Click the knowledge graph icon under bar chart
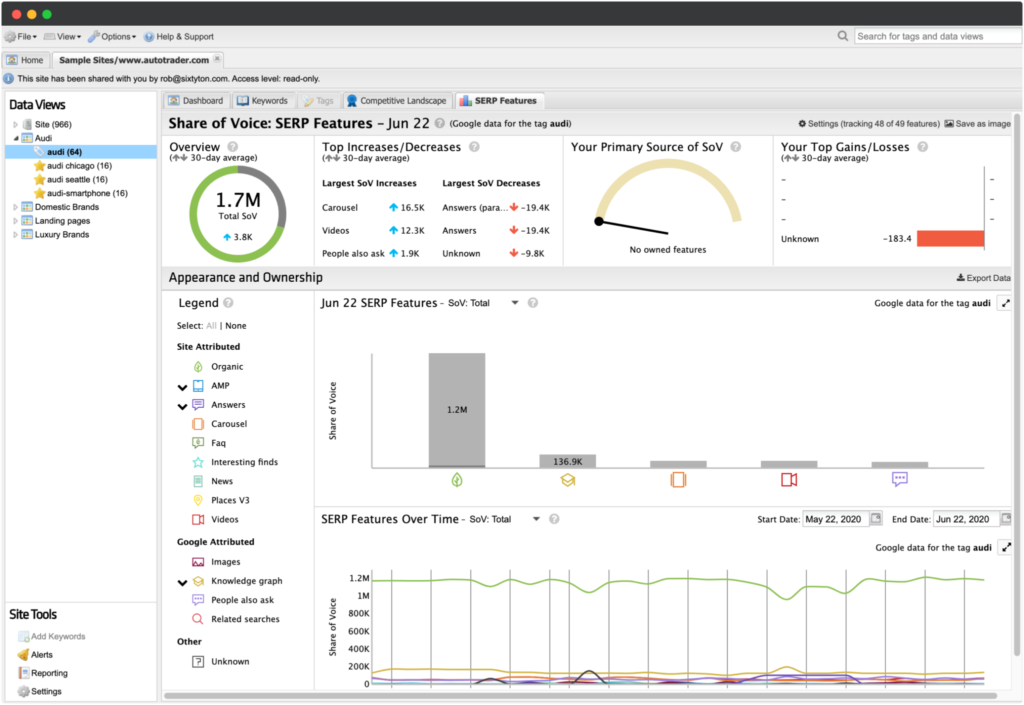This screenshot has width=1024, height=705. [568, 480]
